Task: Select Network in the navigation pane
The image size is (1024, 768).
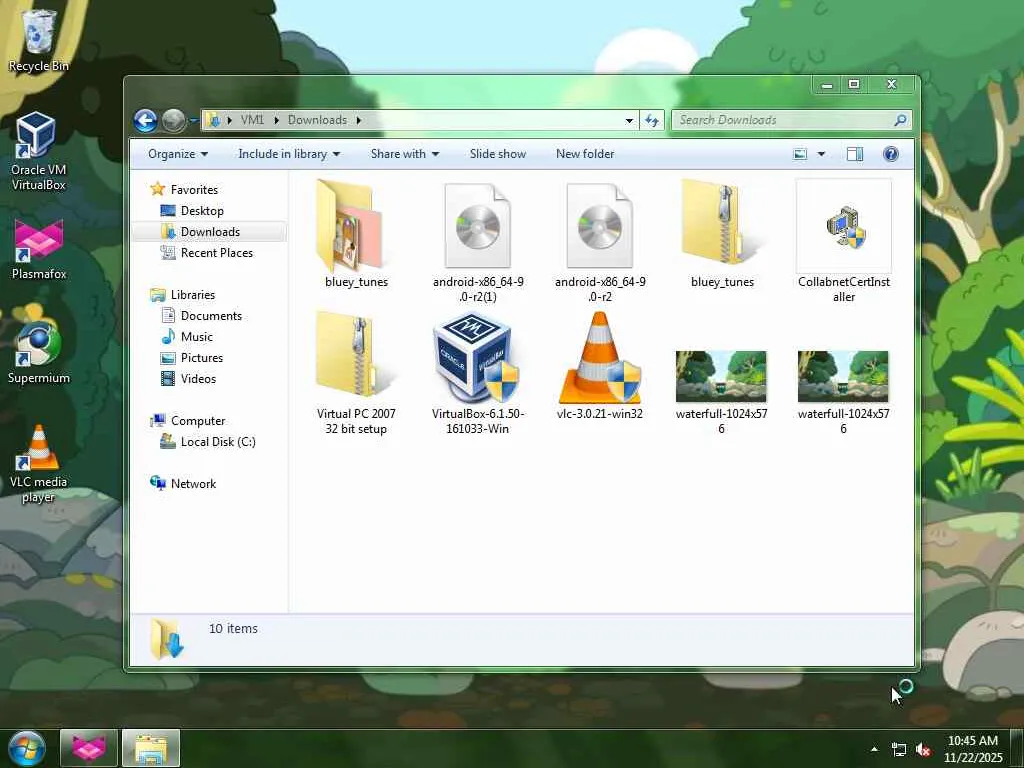Action: 193,483
